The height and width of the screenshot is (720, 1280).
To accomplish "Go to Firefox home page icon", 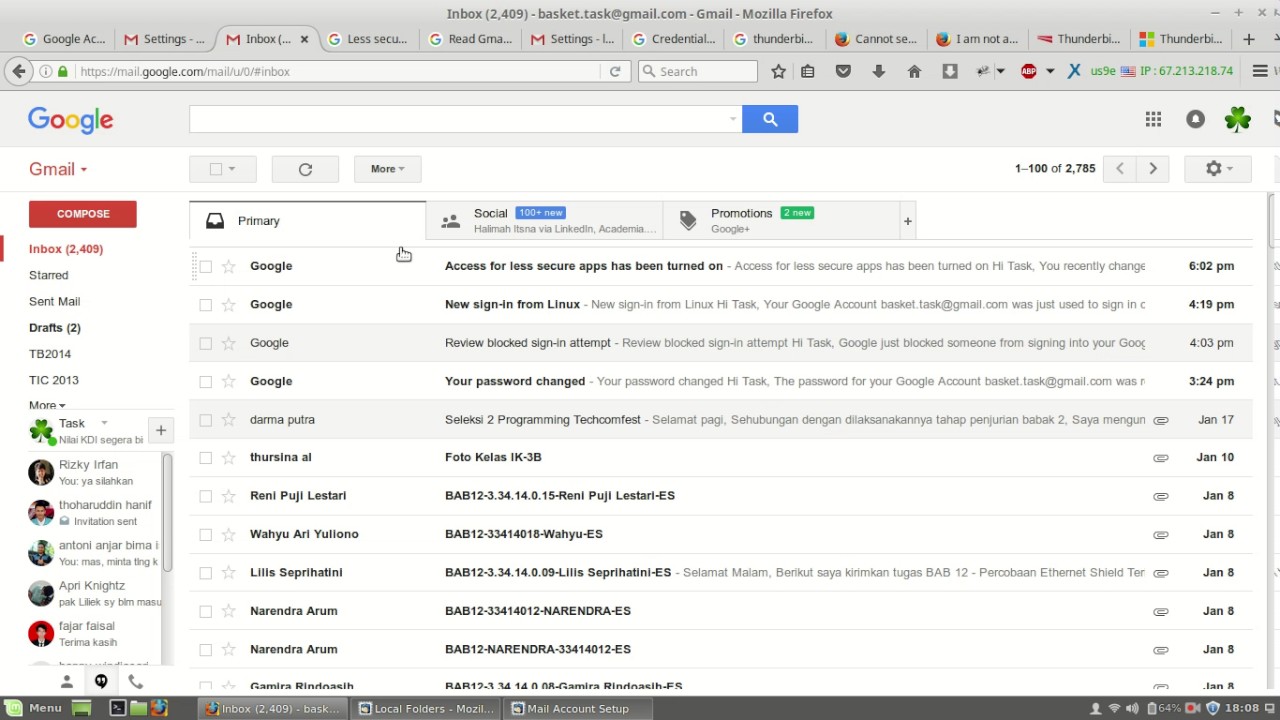I will coord(914,71).
